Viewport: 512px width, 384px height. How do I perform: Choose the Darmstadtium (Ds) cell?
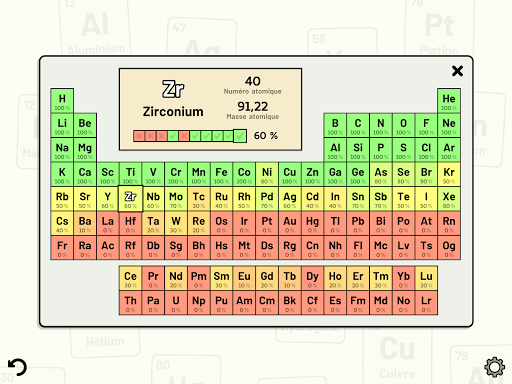pyautogui.click(x=267, y=248)
